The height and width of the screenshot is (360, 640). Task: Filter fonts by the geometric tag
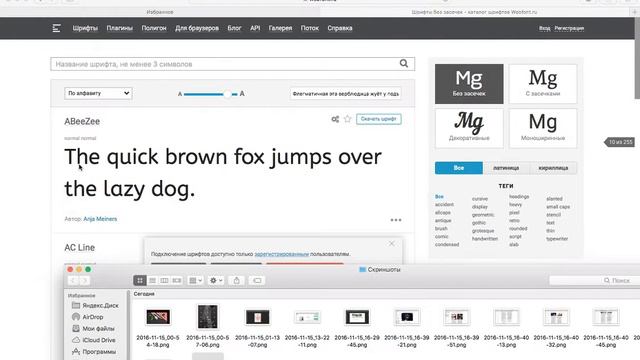483,215
